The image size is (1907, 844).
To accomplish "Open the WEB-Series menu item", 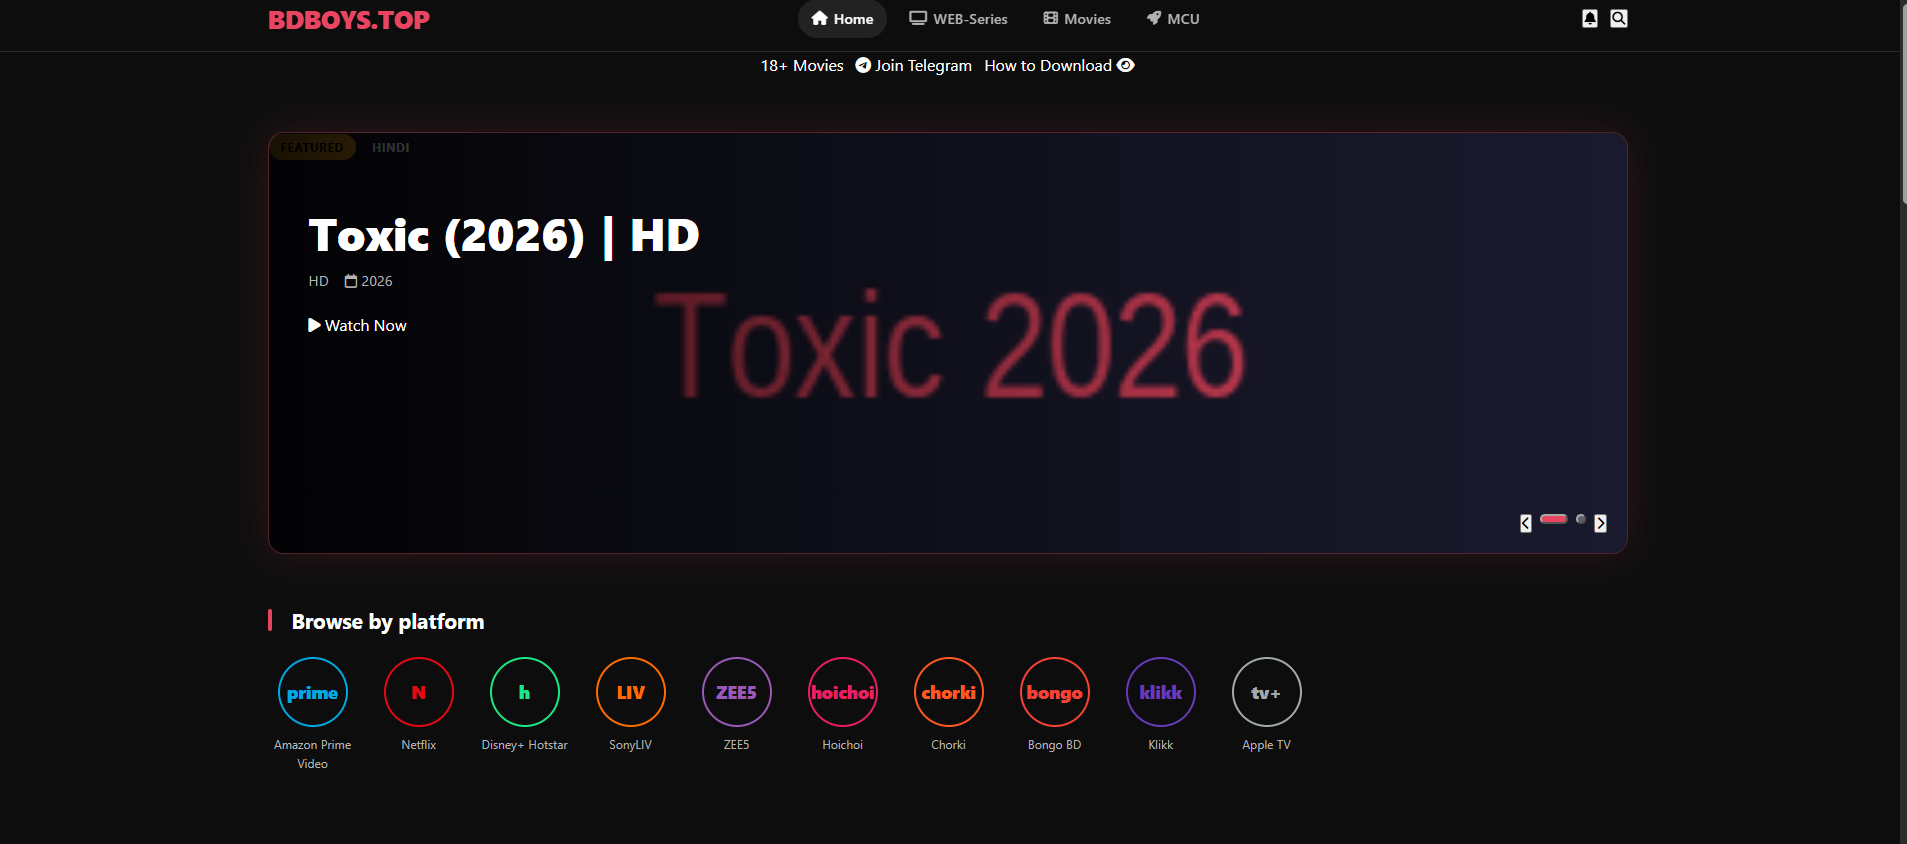I will click(958, 19).
